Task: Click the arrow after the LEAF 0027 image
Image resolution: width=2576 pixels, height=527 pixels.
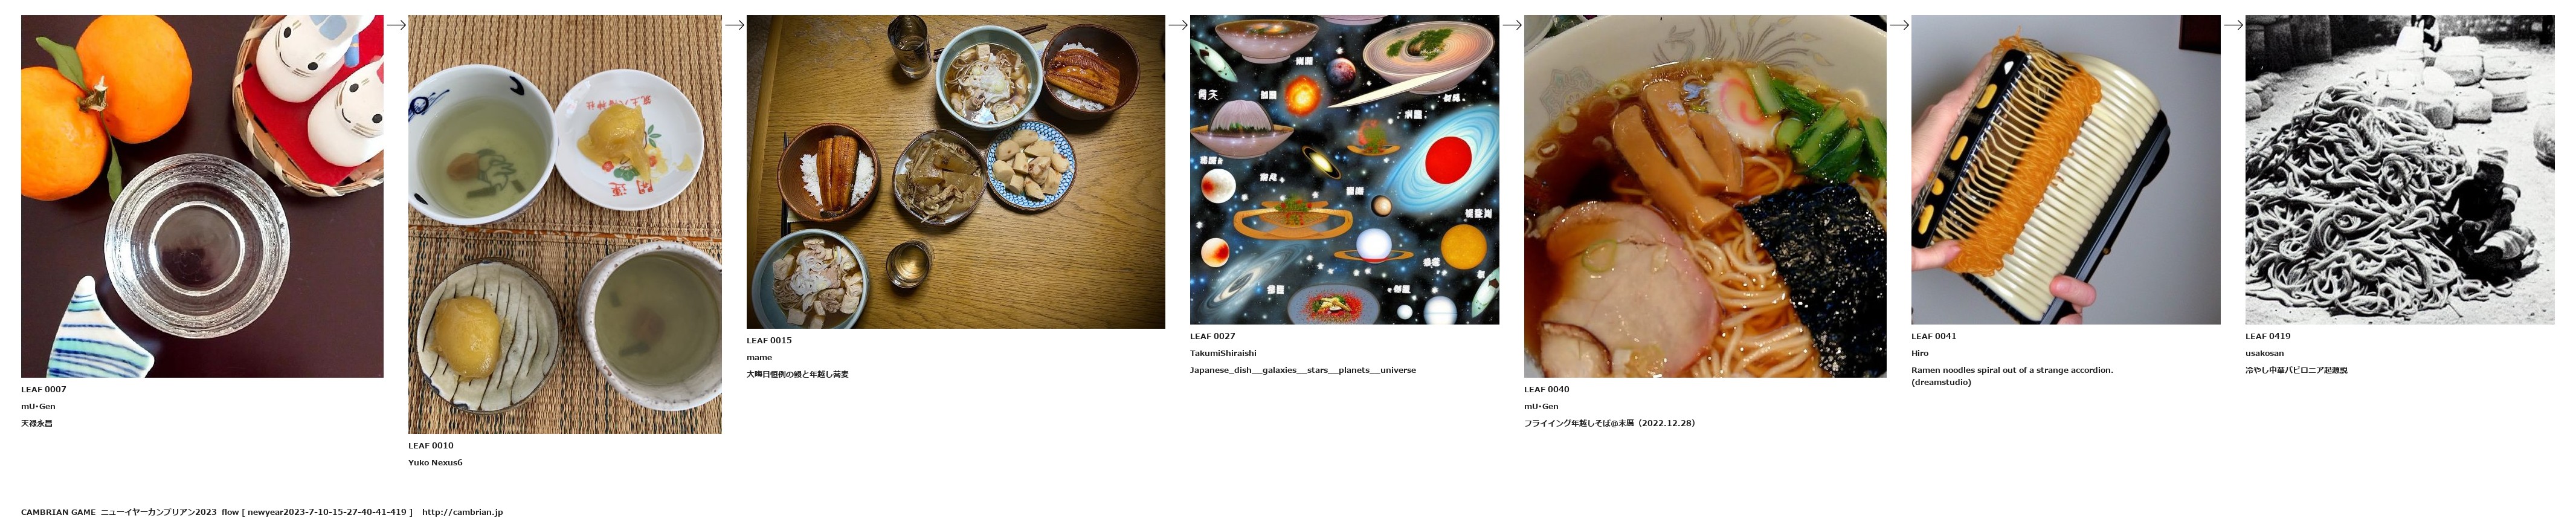Action: [1512, 25]
